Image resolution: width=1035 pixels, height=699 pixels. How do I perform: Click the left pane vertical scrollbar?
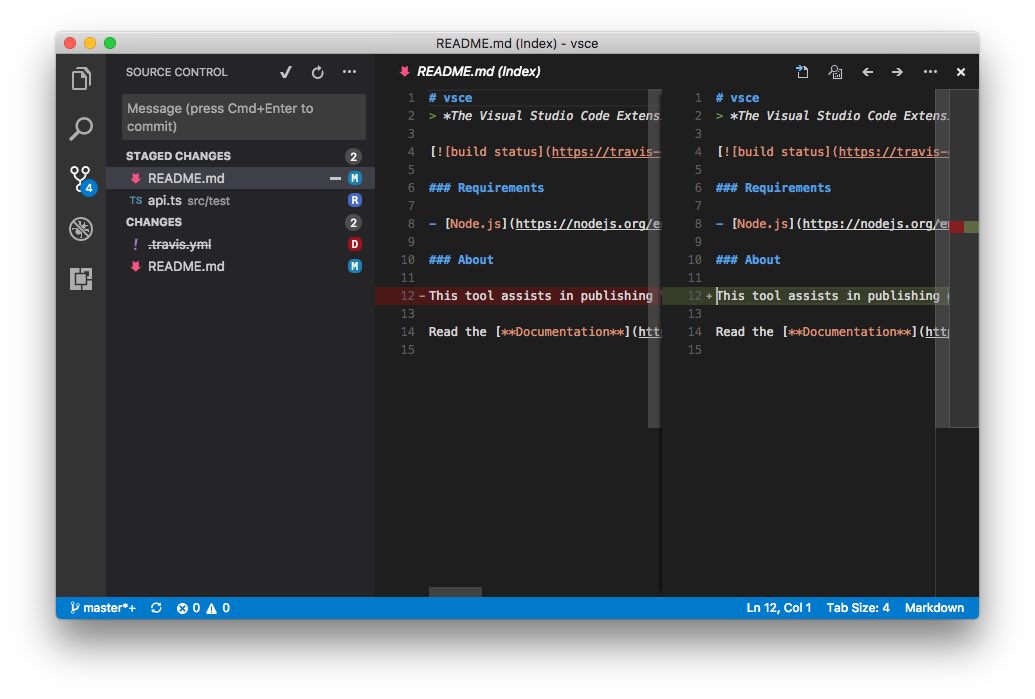tap(654, 259)
